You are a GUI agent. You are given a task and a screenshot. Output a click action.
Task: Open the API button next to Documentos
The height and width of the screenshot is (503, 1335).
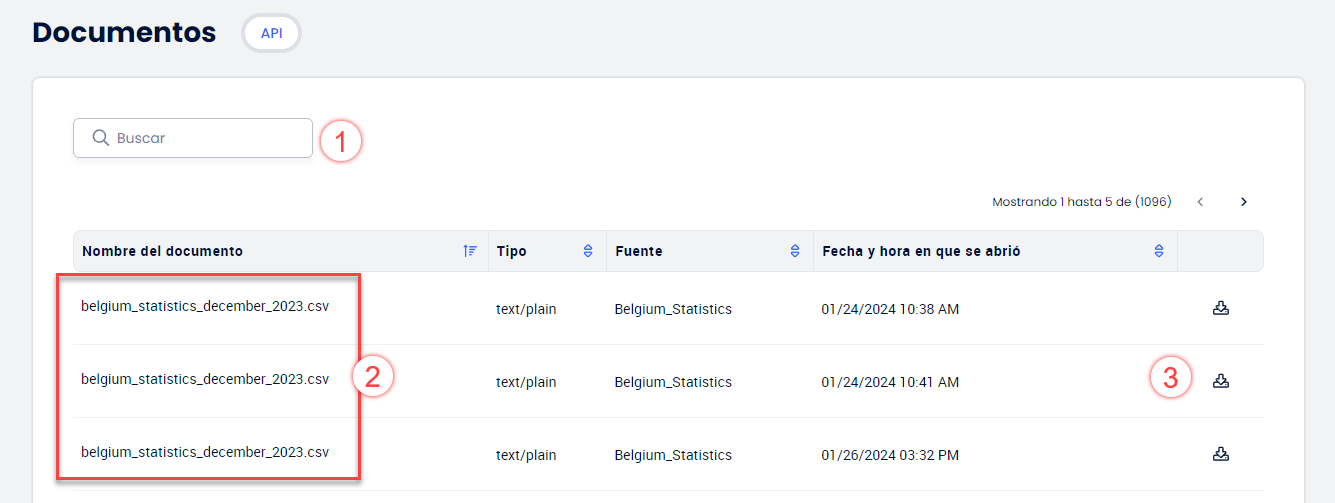[x=272, y=33]
